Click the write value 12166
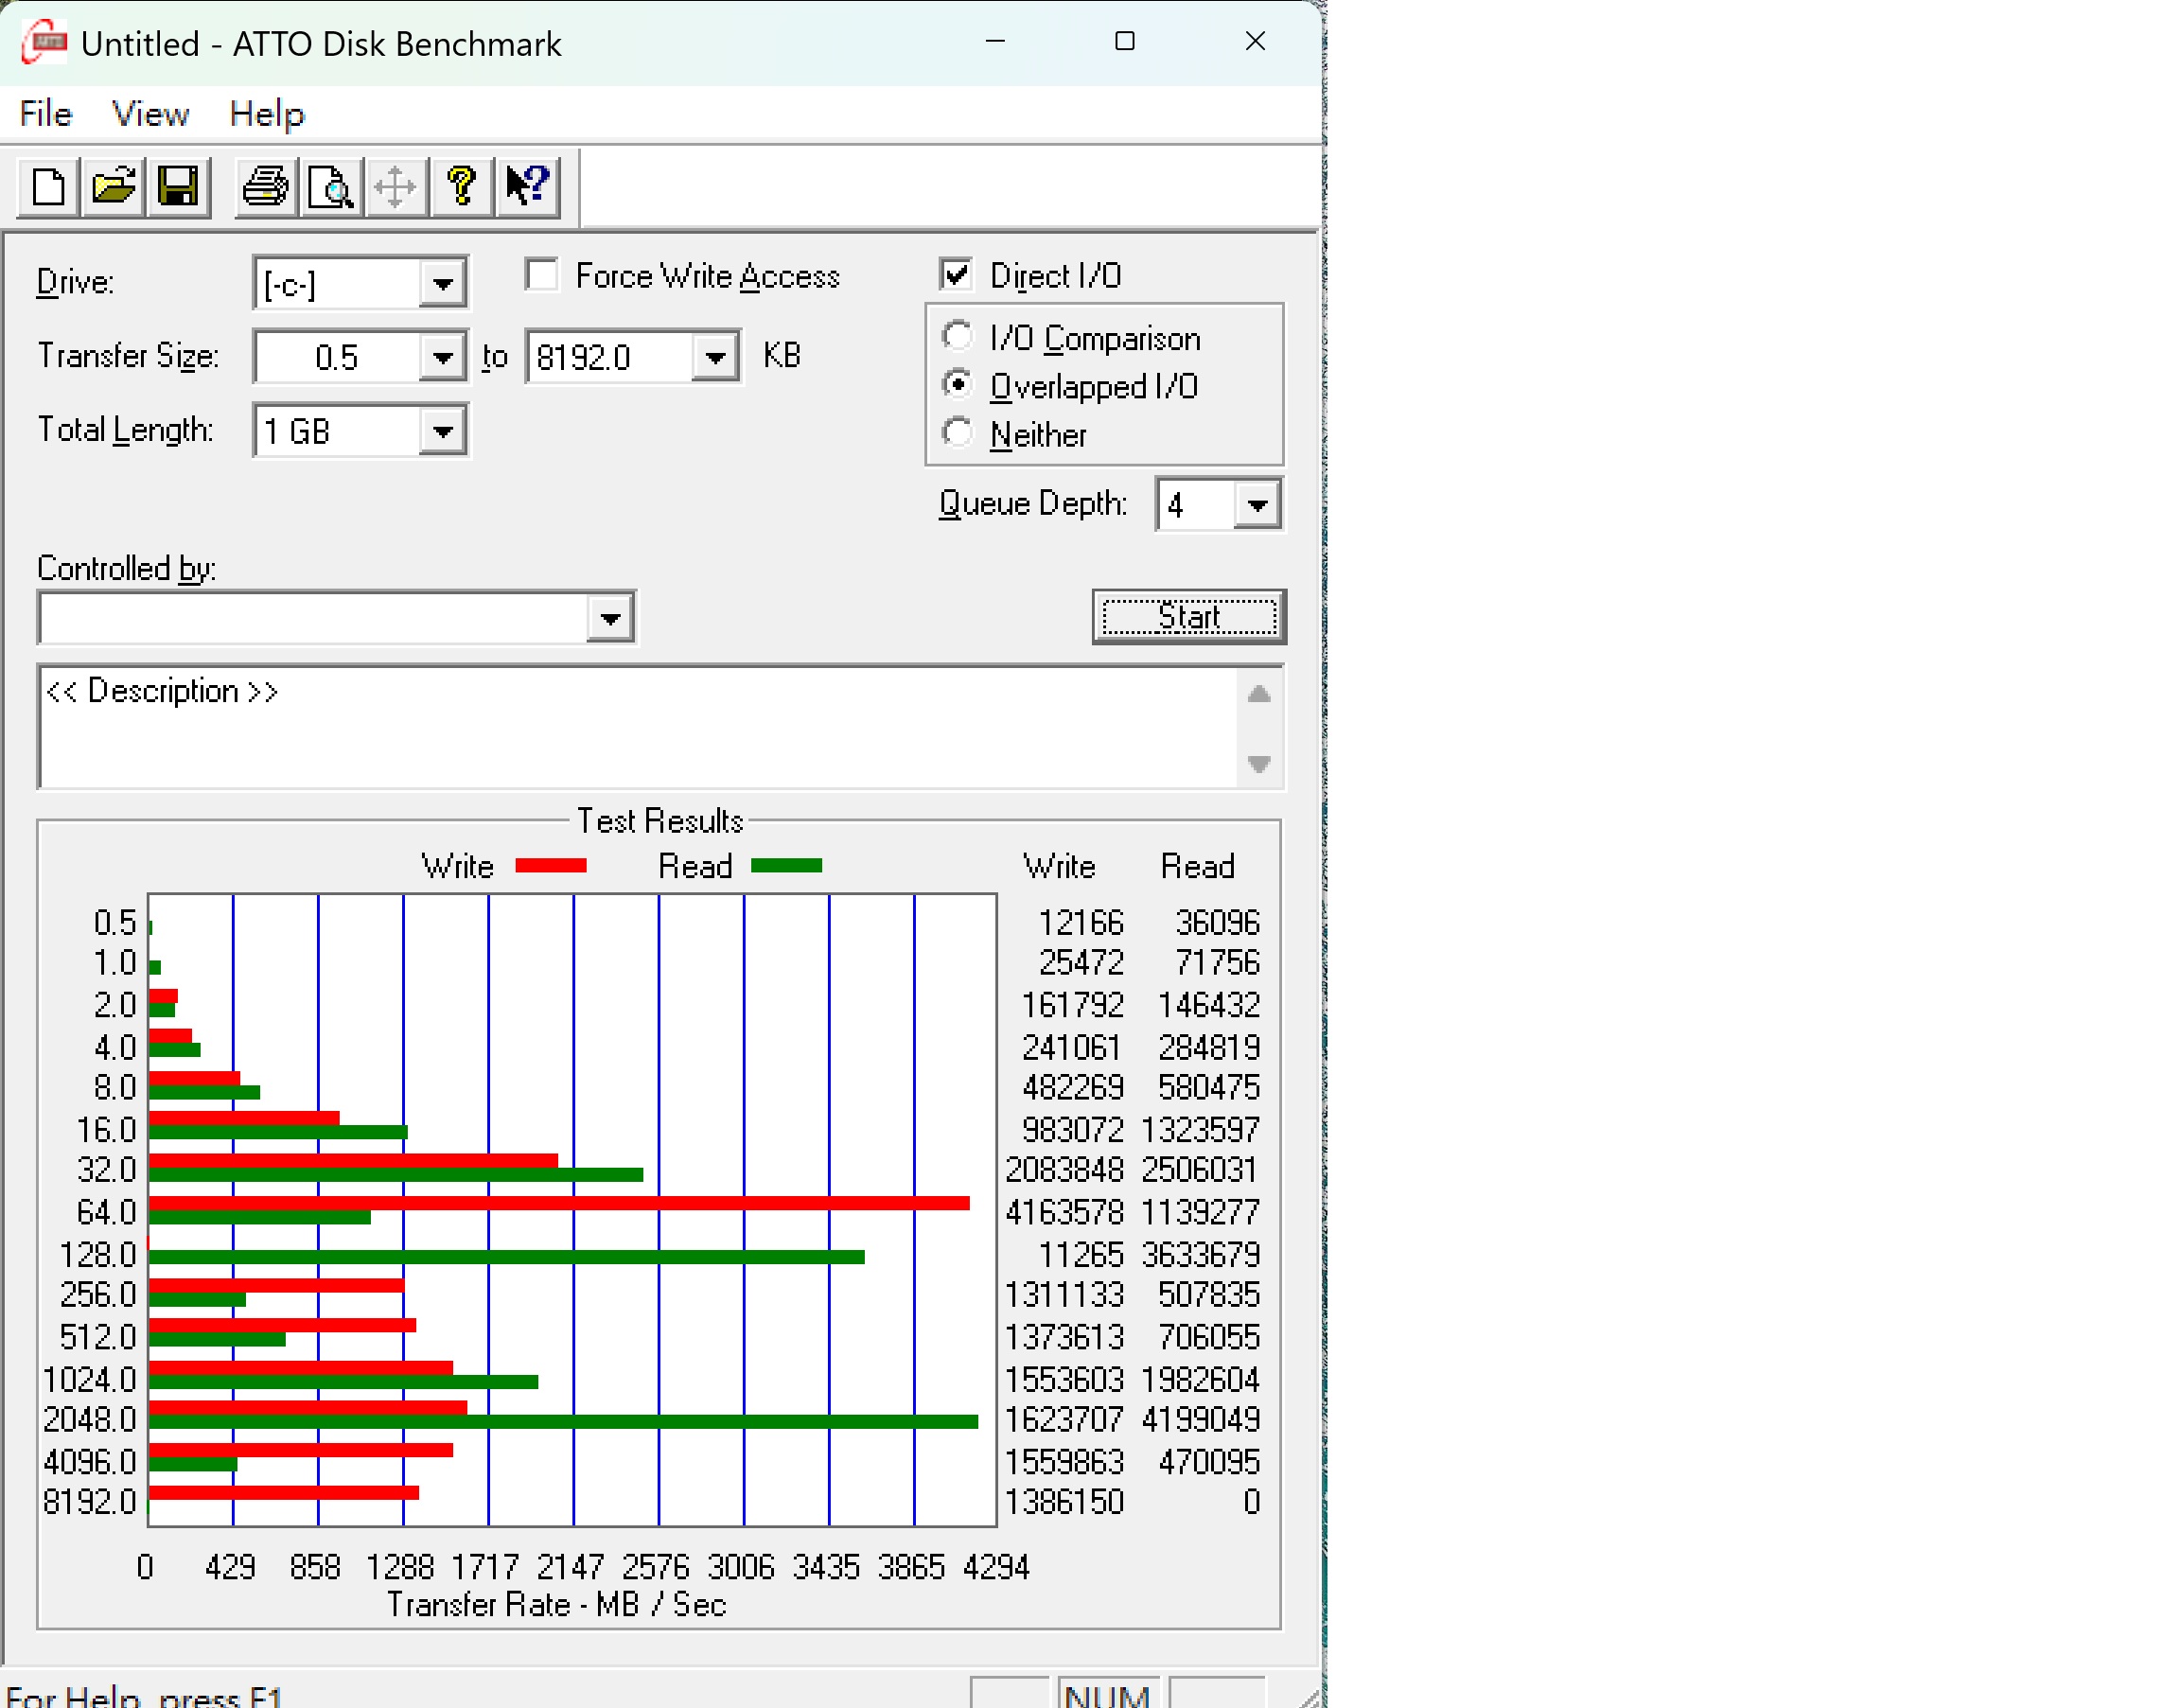 pyautogui.click(x=1081, y=923)
